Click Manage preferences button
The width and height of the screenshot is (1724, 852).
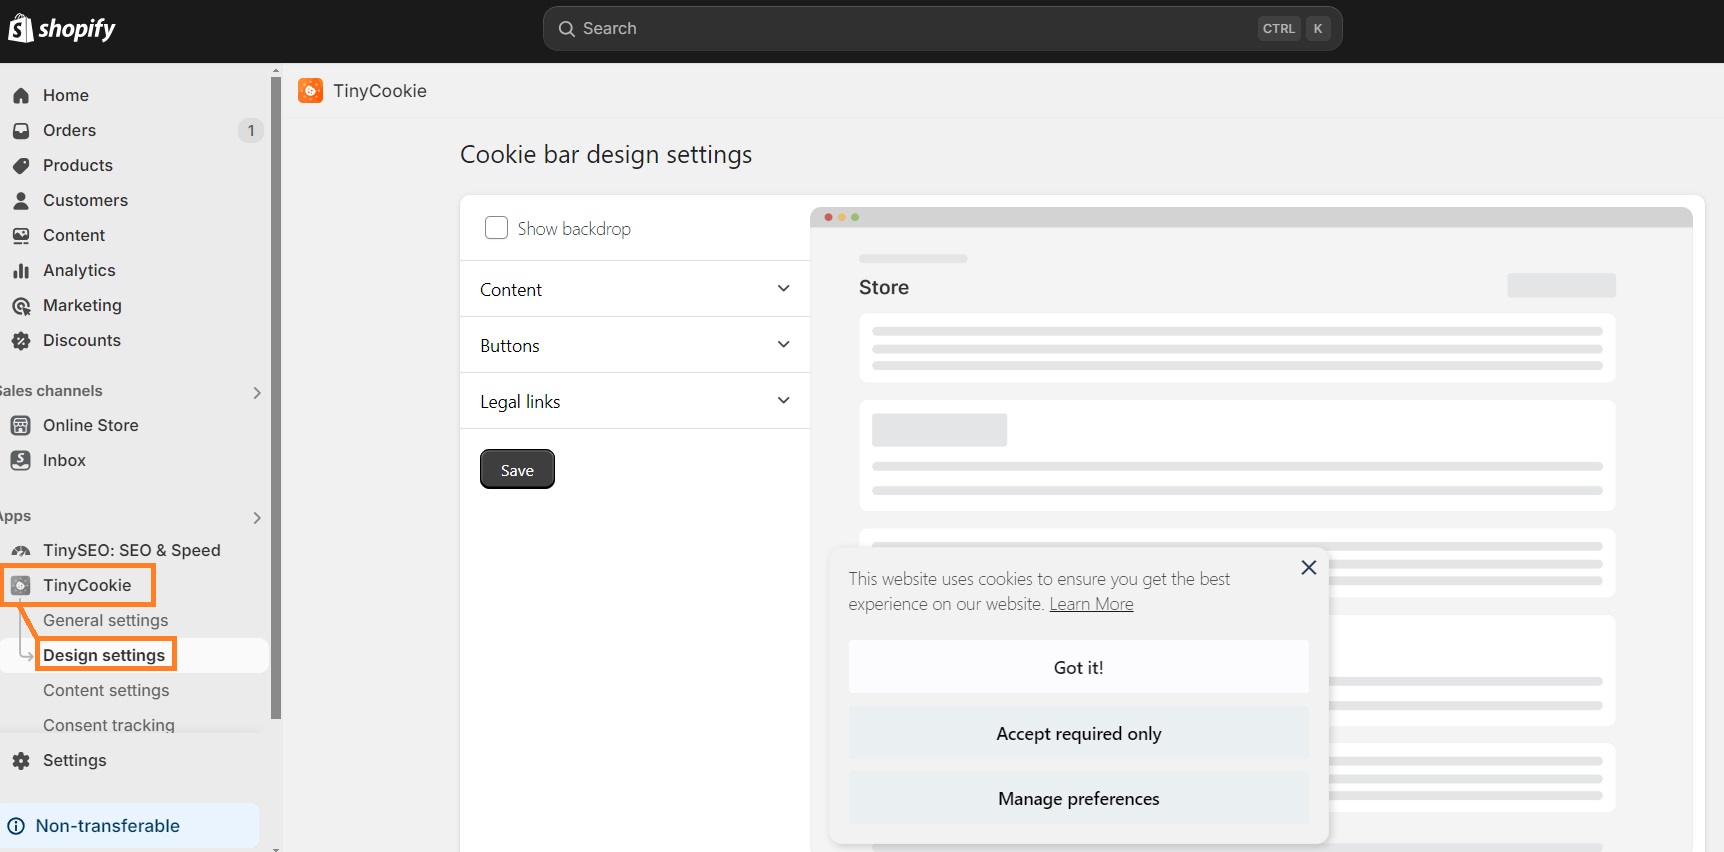point(1078,798)
